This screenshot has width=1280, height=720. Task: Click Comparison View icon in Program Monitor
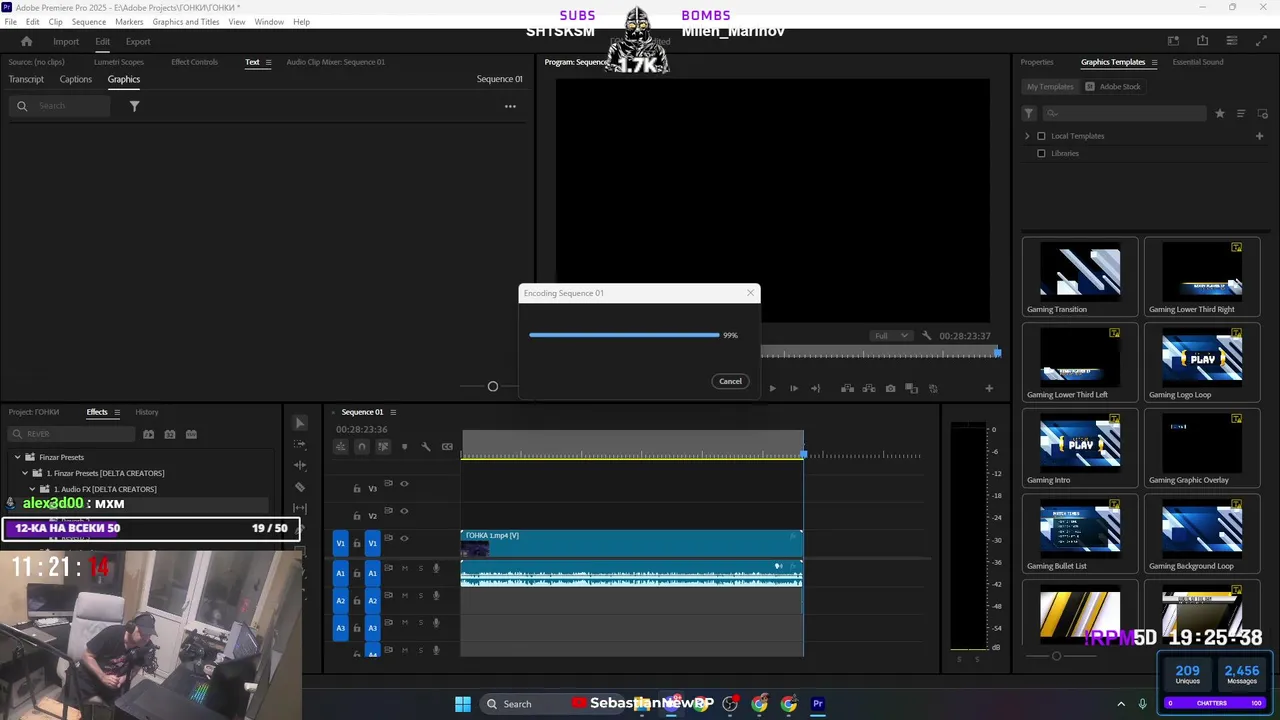(x=911, y=388)
